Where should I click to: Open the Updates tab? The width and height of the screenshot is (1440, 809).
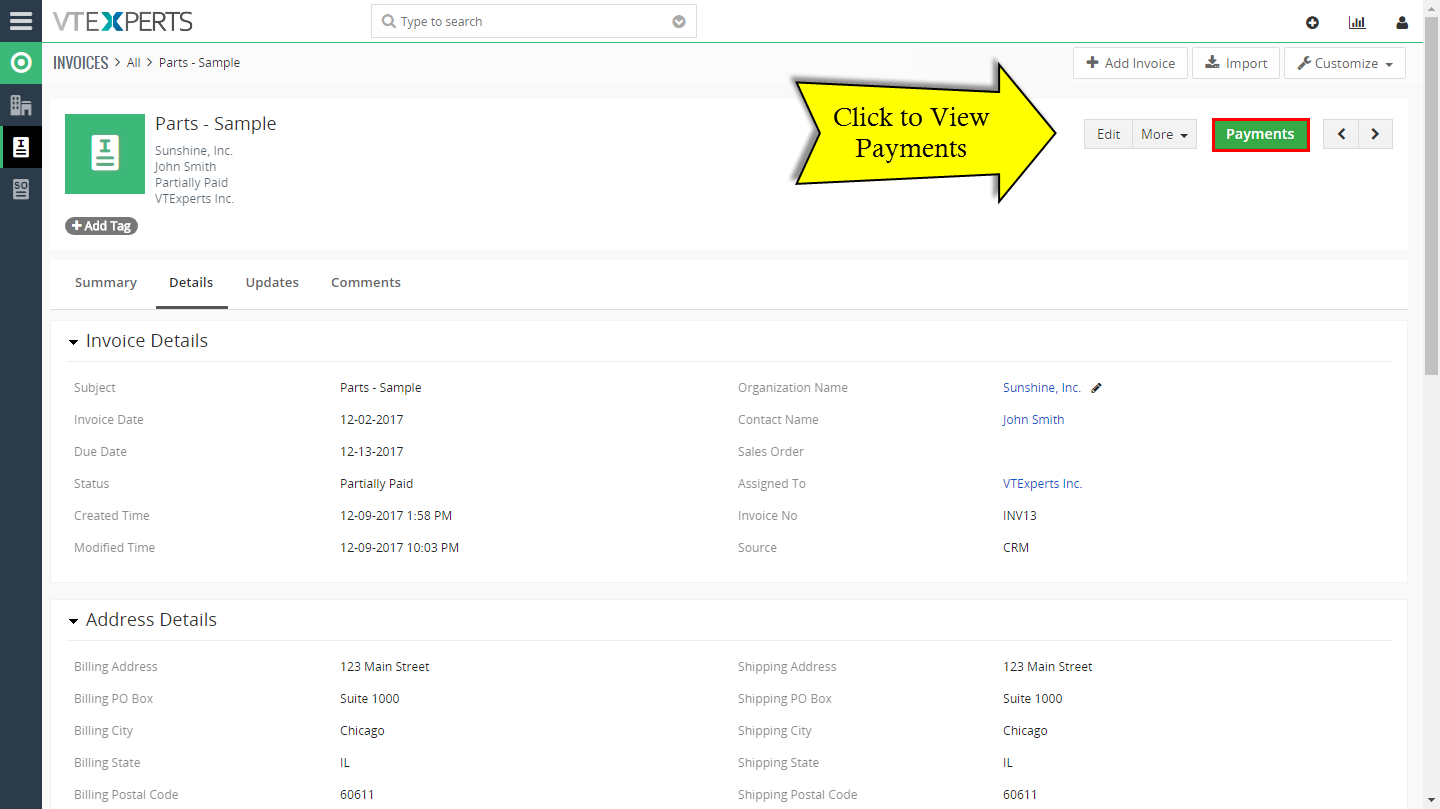272,283
